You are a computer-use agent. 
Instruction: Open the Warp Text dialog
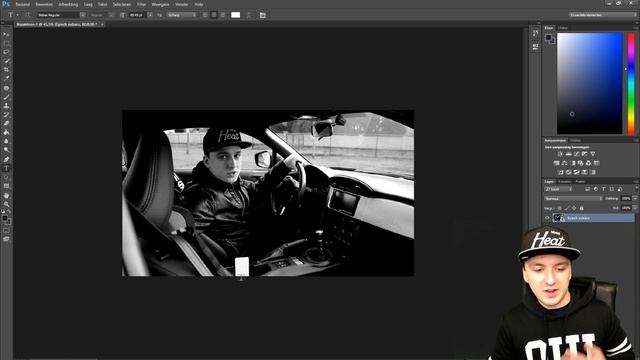coord(249,15)
